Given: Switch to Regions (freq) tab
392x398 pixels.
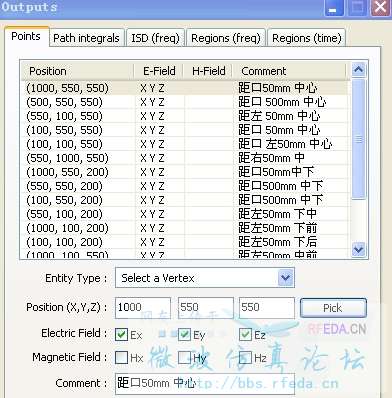Looking at the screenshot, I should click(x=226, y=38).
